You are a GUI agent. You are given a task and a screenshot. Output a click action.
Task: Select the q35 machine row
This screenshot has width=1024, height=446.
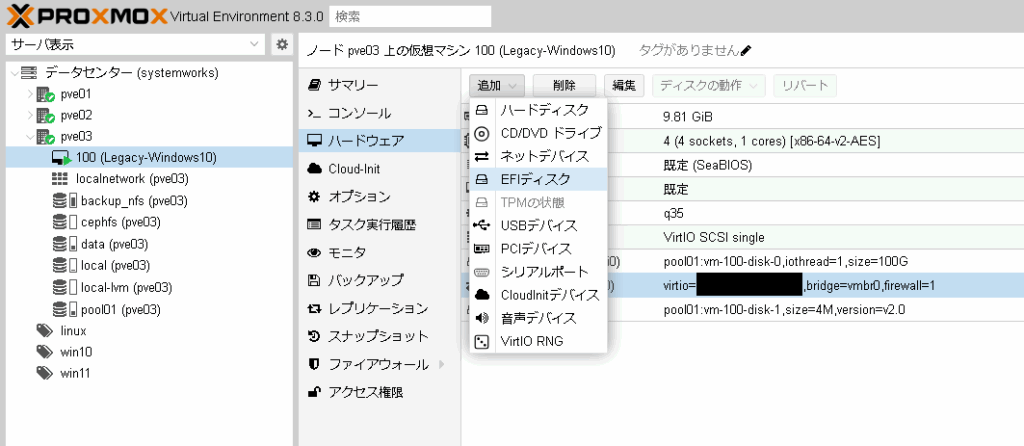click(x=743, y=213)
